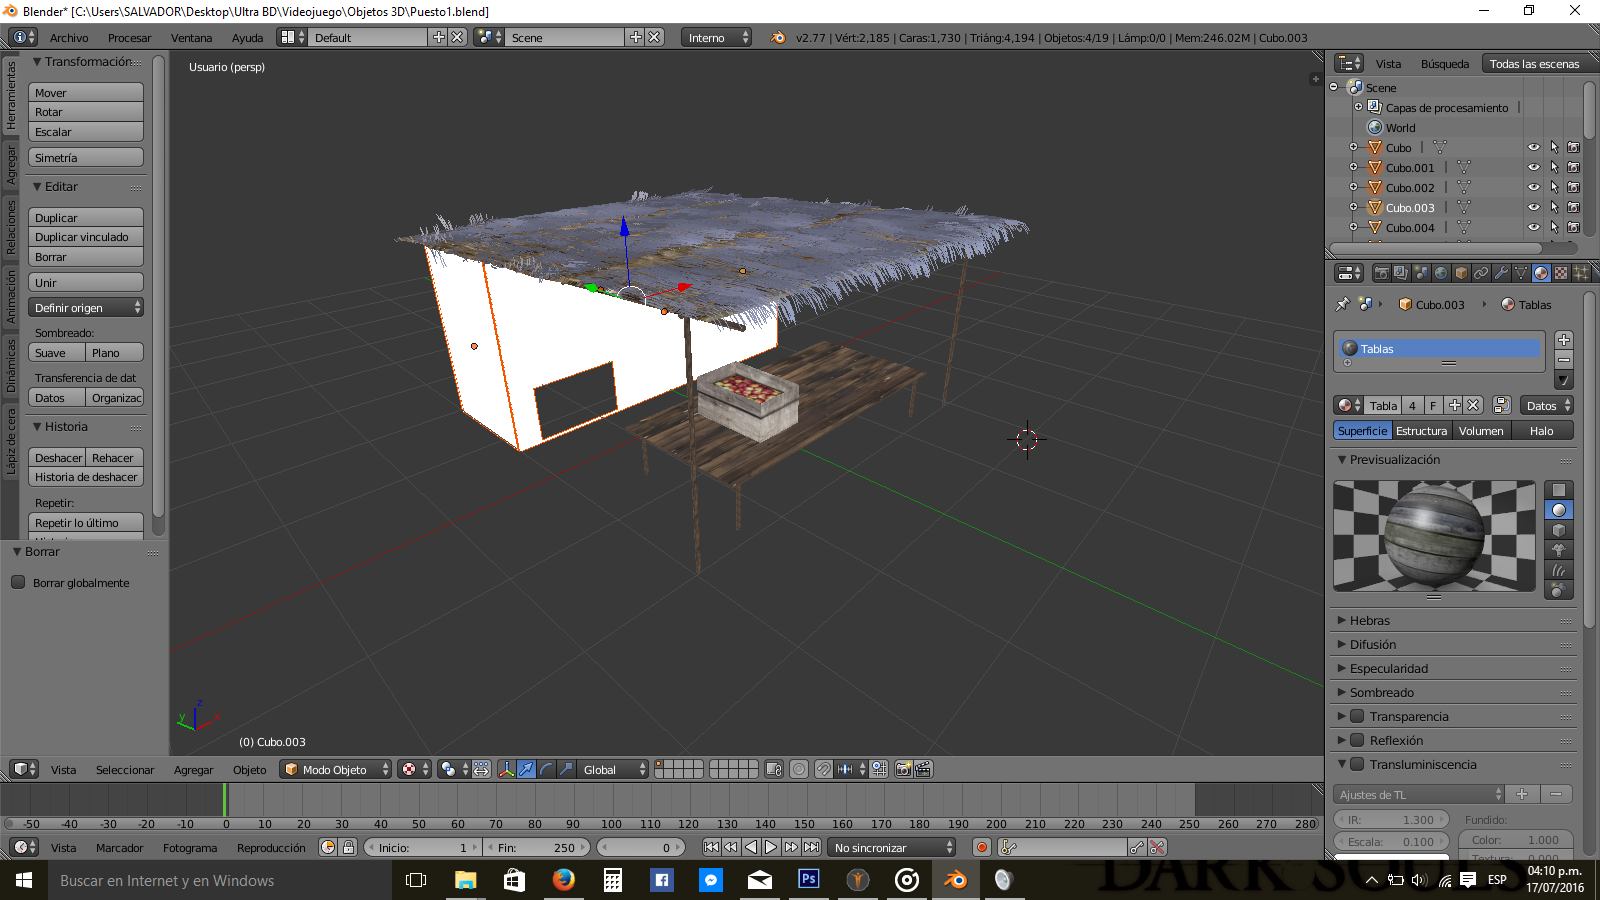
Task: Click the OpenGL render camera icon
Action: (x=904, y=769)
